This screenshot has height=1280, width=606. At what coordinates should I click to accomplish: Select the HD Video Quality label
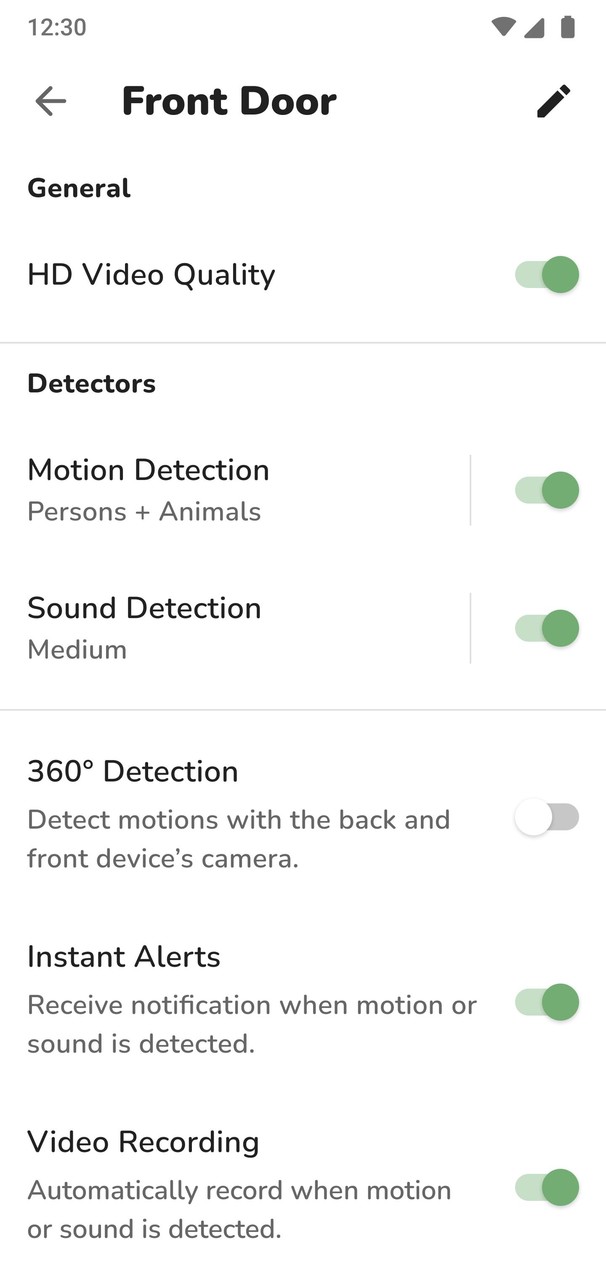click(151, 275)
